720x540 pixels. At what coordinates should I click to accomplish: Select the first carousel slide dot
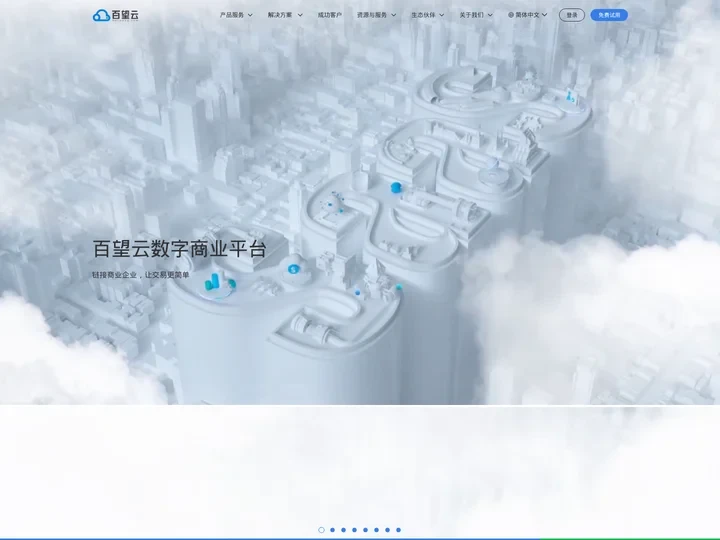click(321, 530)
